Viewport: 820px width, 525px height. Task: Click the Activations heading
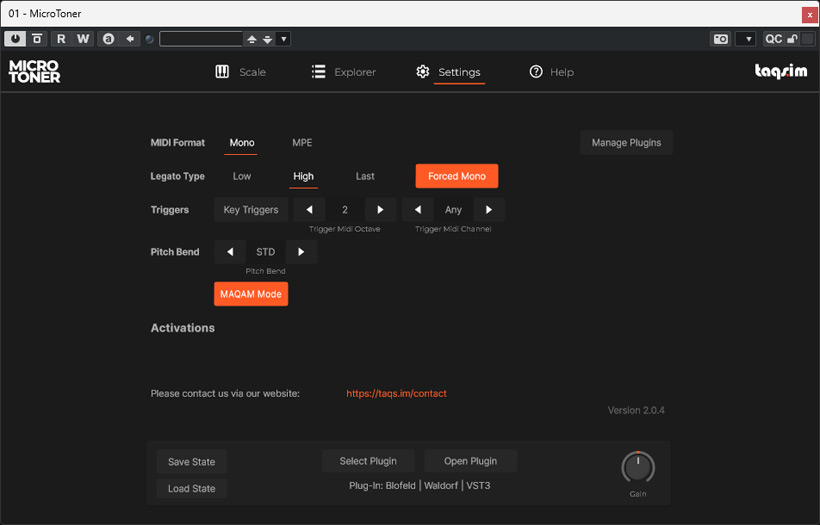(x=183, y=328)
